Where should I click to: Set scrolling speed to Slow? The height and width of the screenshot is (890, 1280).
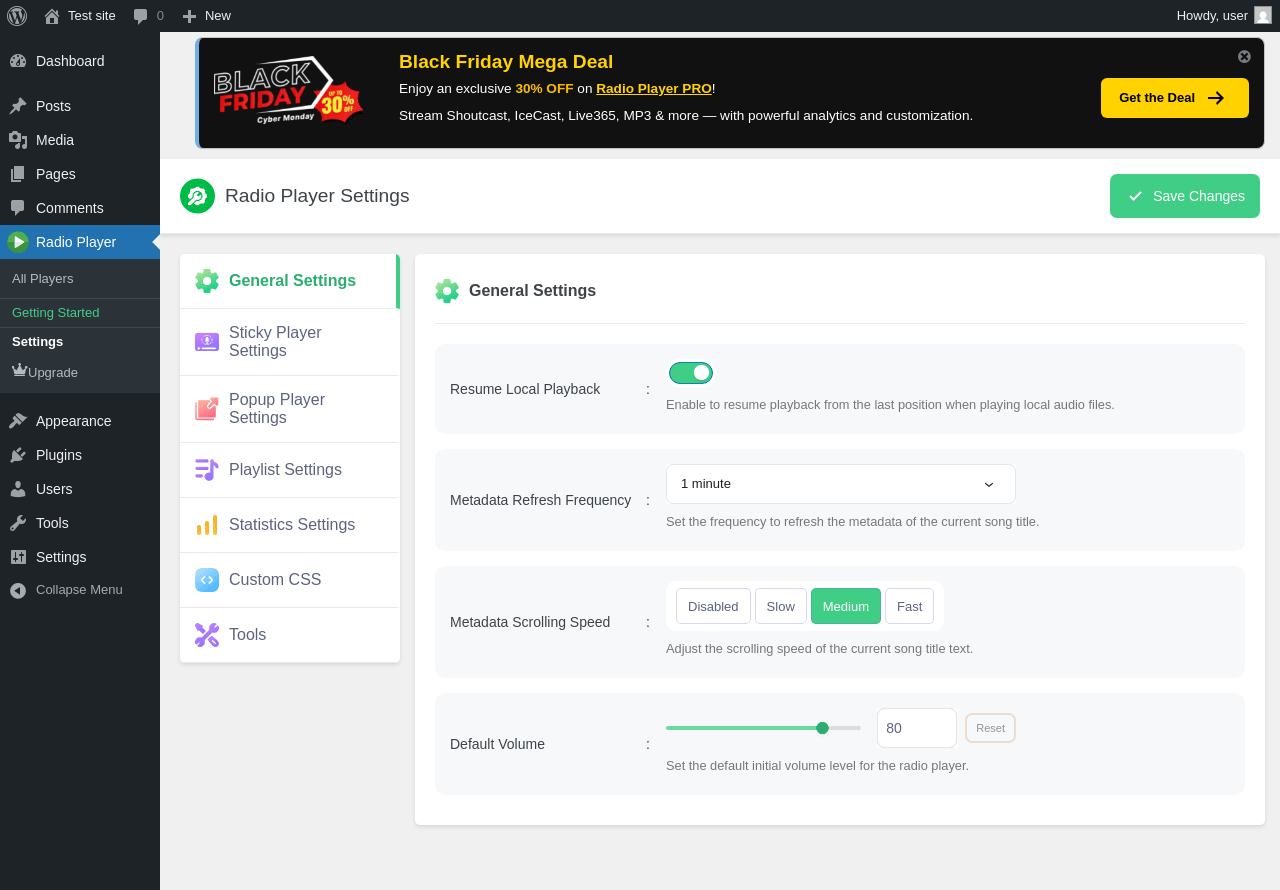[x=781, y=606]
